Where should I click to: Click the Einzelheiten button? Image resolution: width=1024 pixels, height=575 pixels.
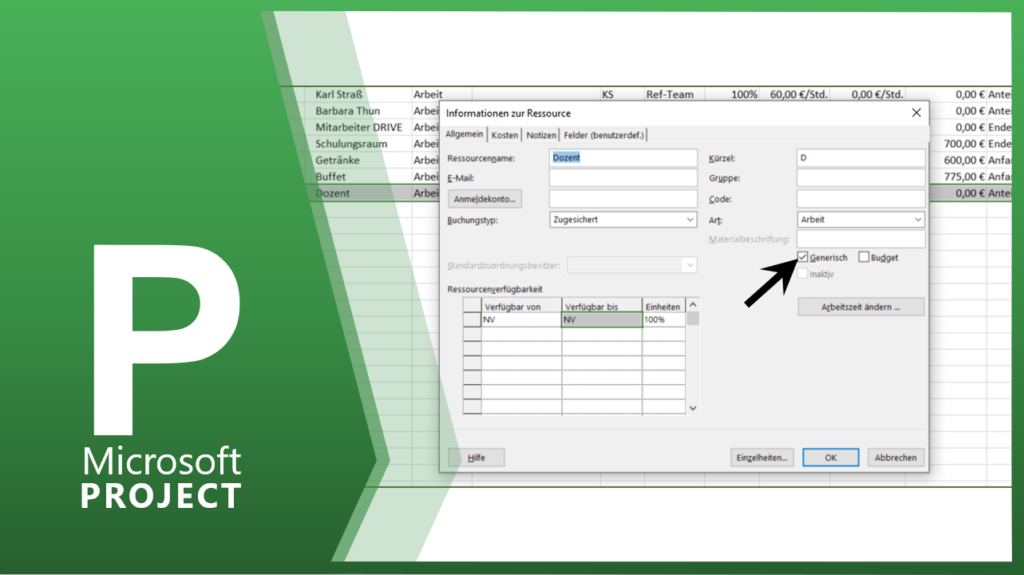[762, 457]
